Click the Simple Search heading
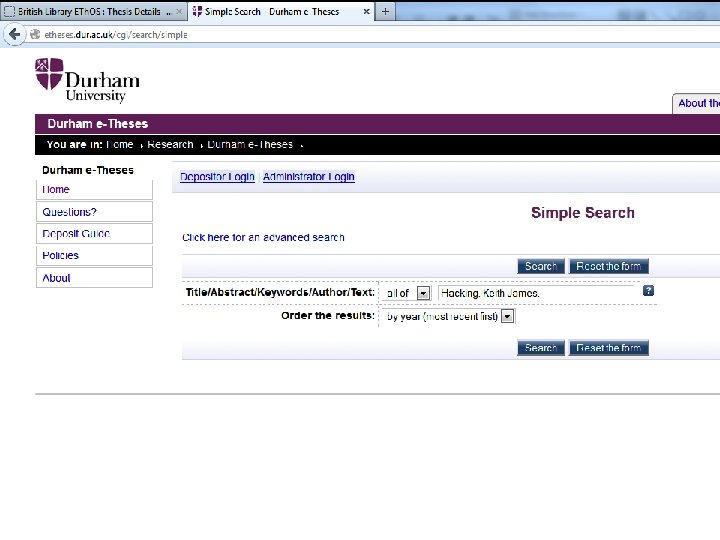Screen dimensions: 720x540 pyautogui.click(x=583, y=213)
